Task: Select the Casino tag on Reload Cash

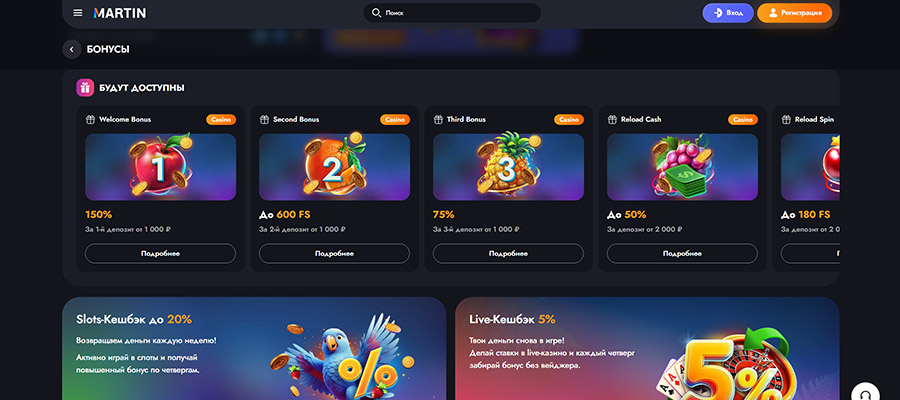Action: click(743, 119)
